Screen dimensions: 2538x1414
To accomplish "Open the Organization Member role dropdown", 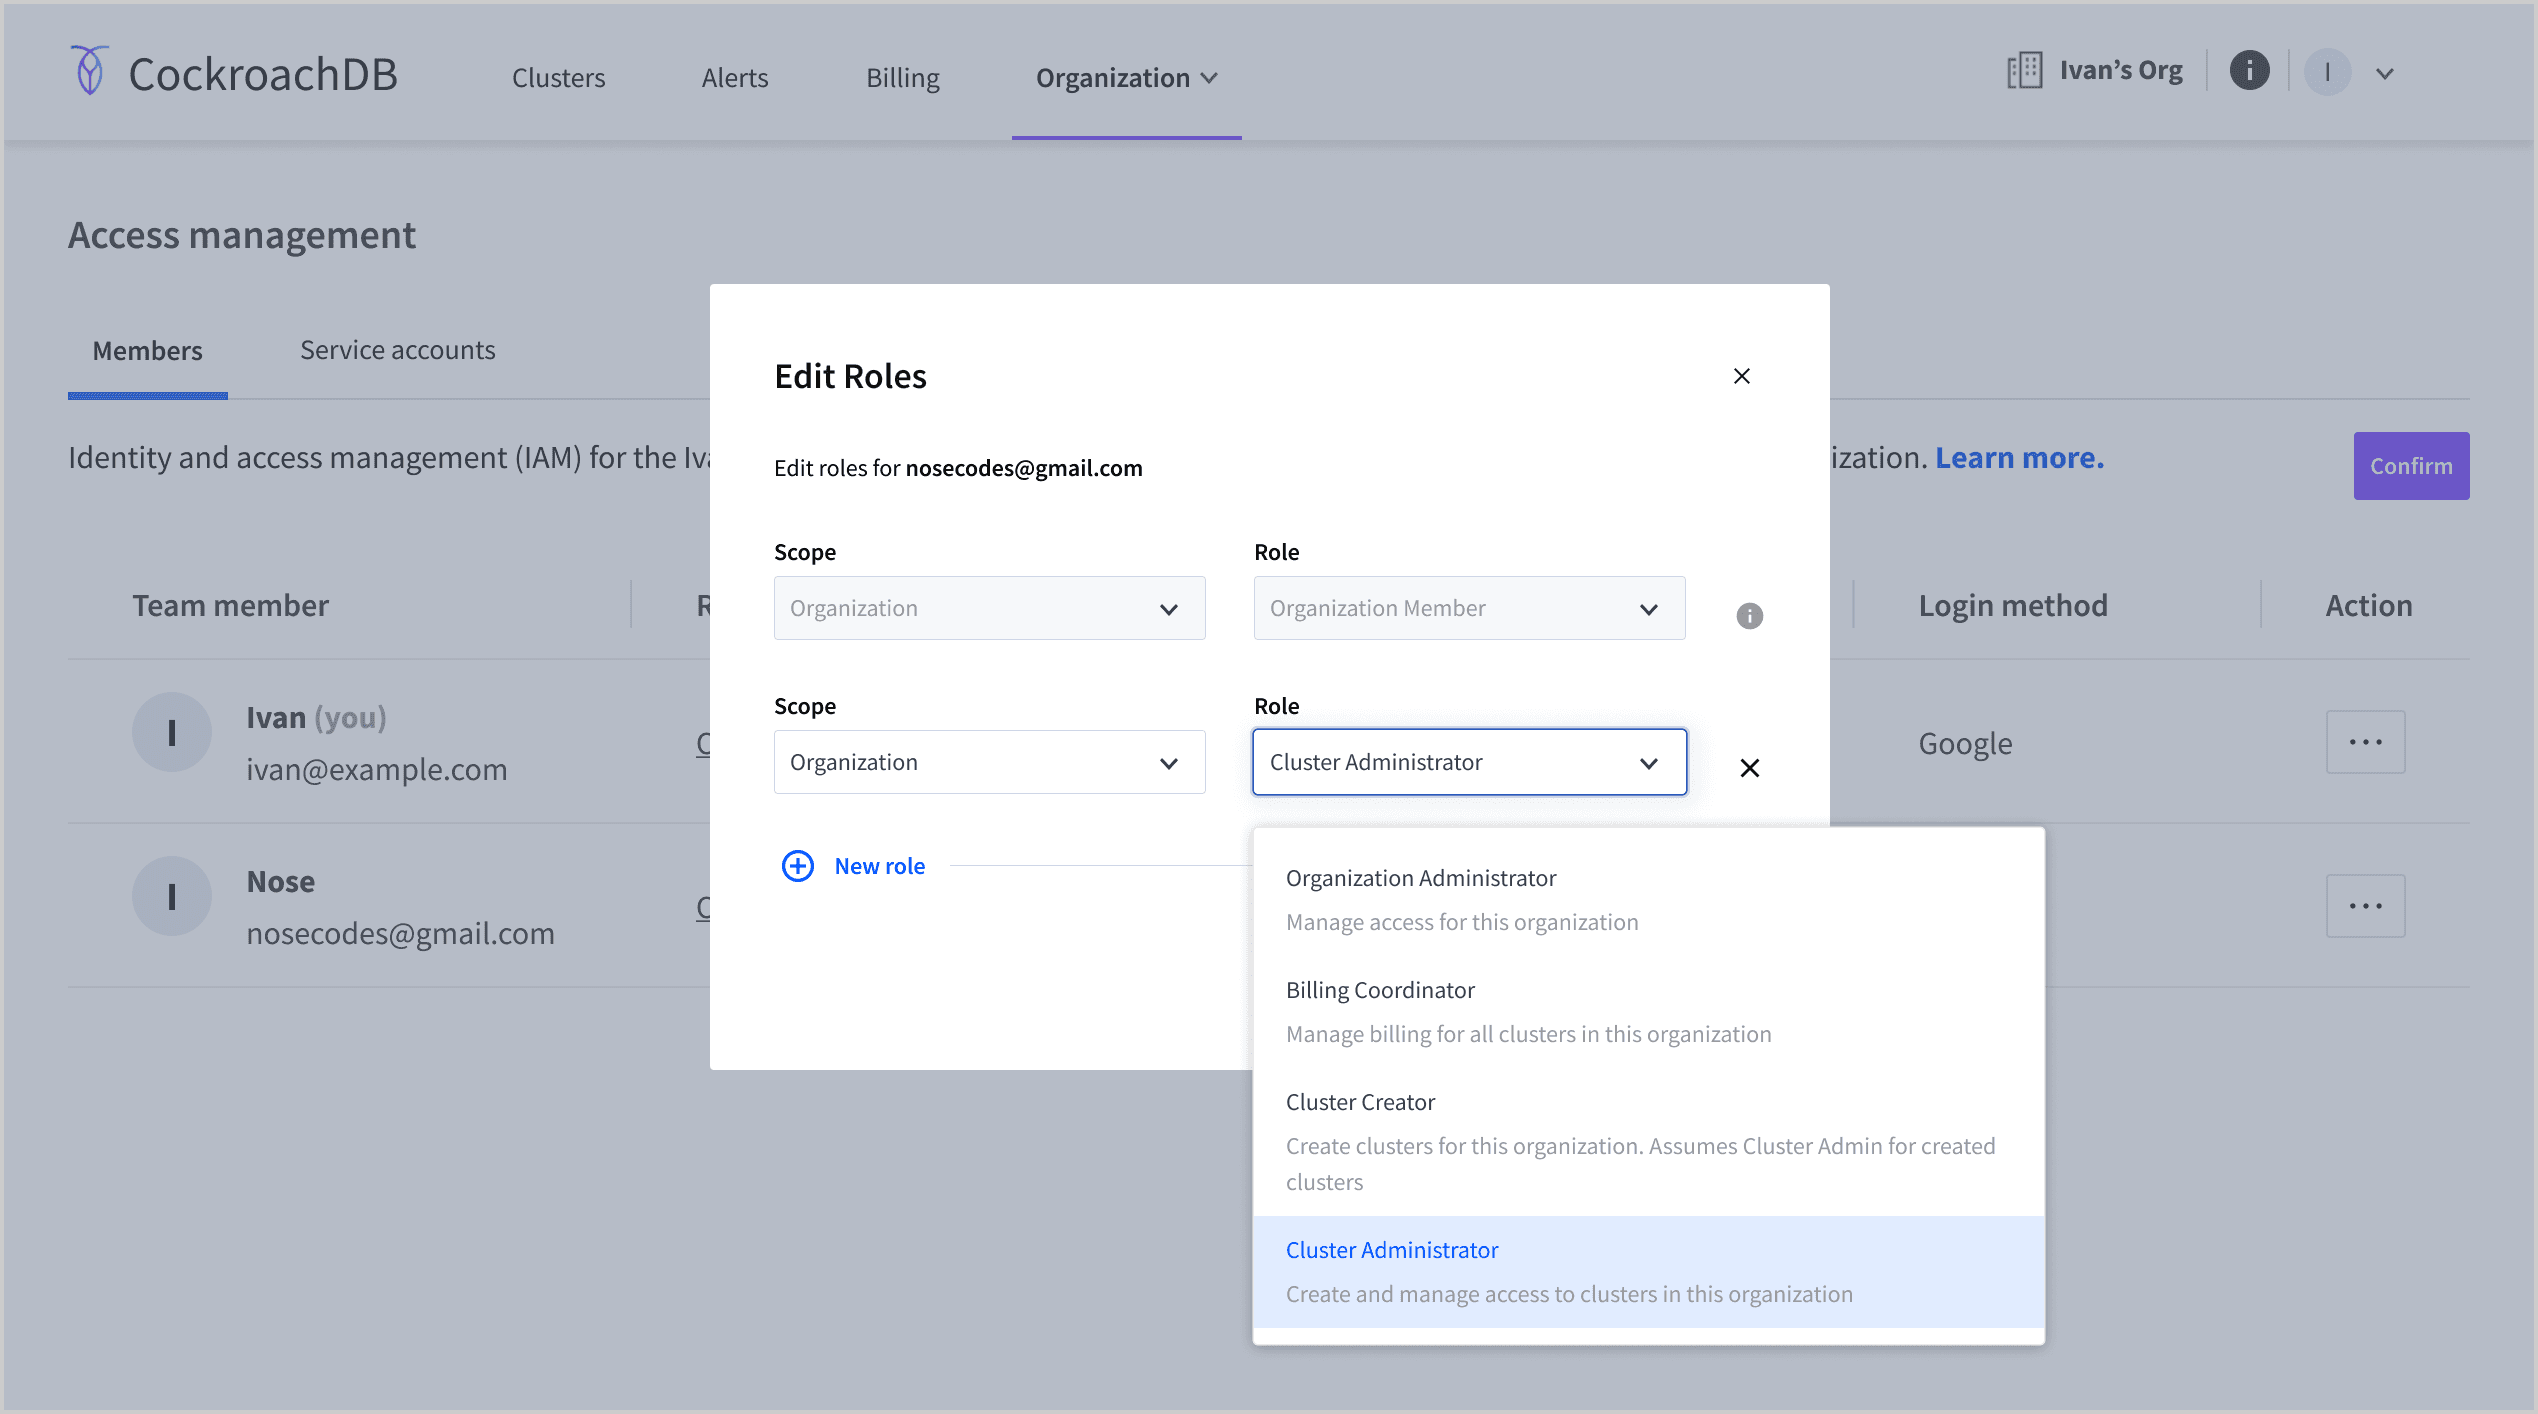I will click(x=1470, y=608).
